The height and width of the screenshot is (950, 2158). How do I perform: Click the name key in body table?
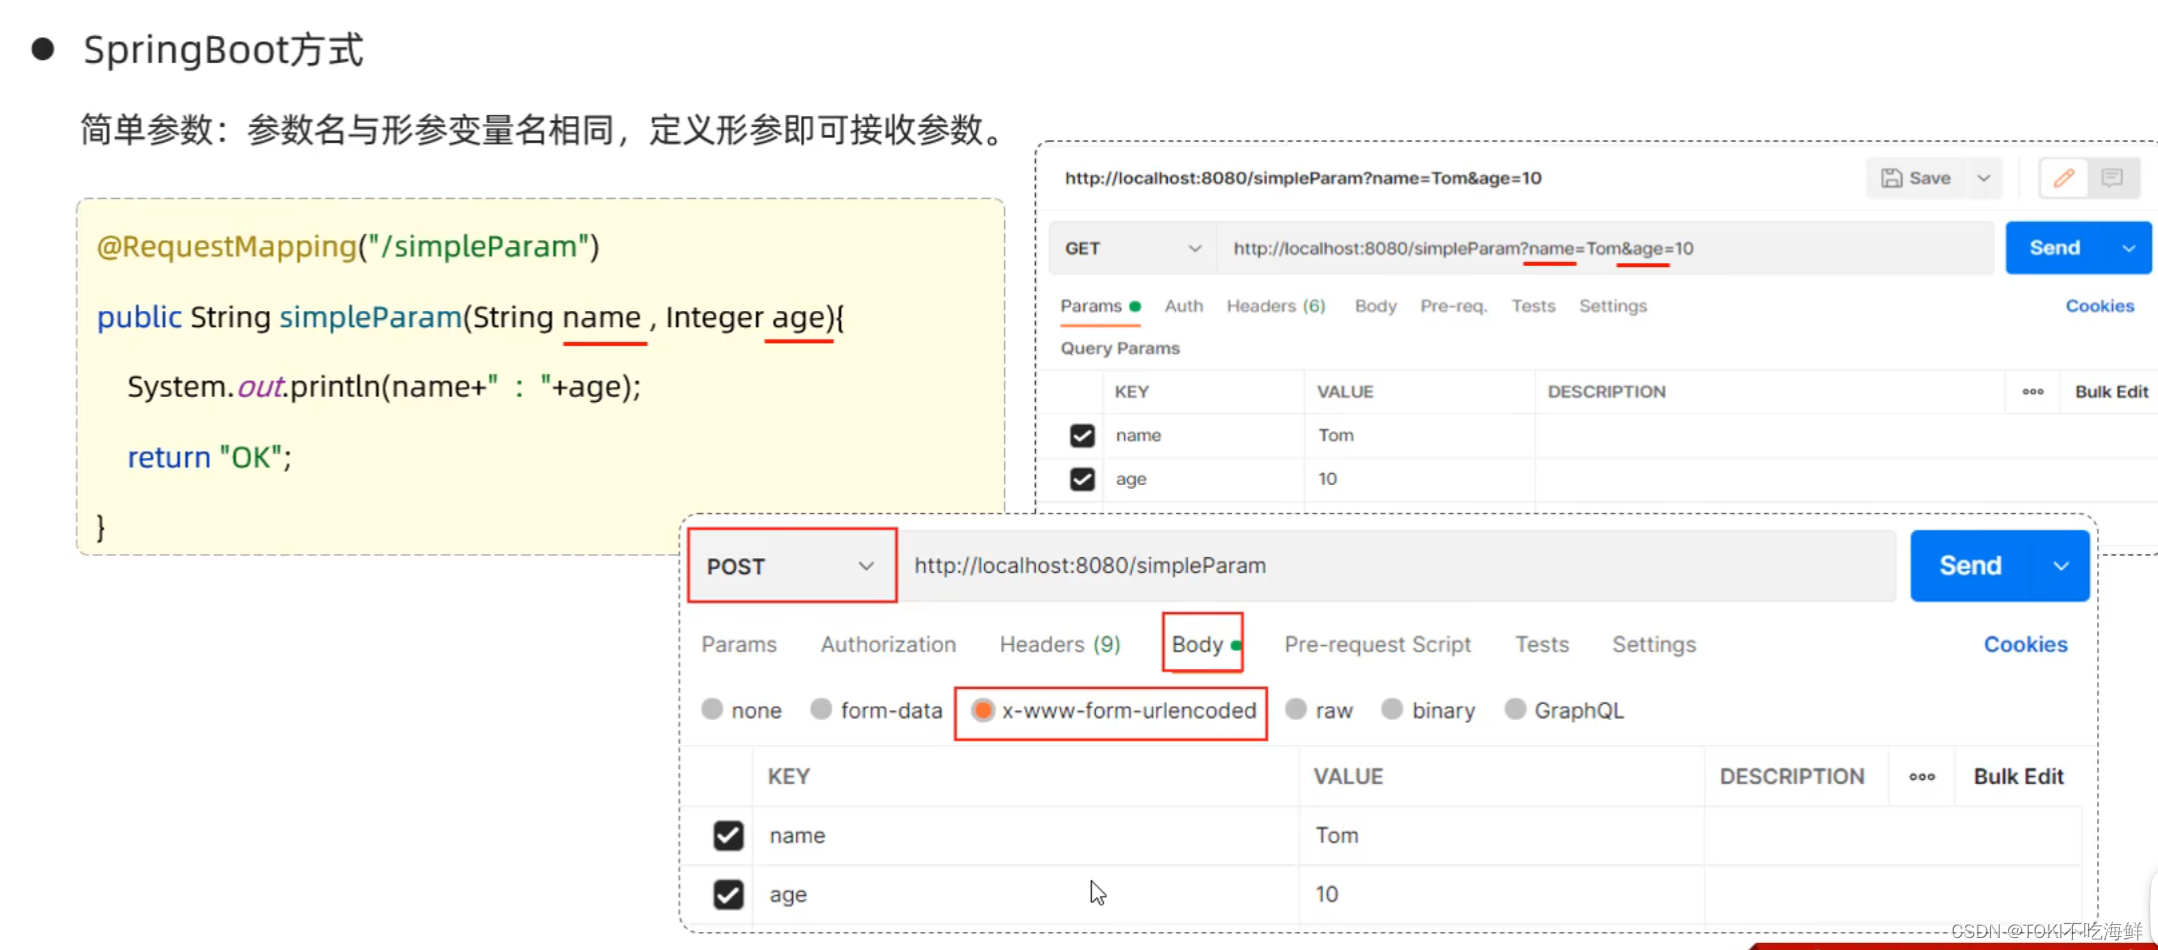tap(797, 835)
